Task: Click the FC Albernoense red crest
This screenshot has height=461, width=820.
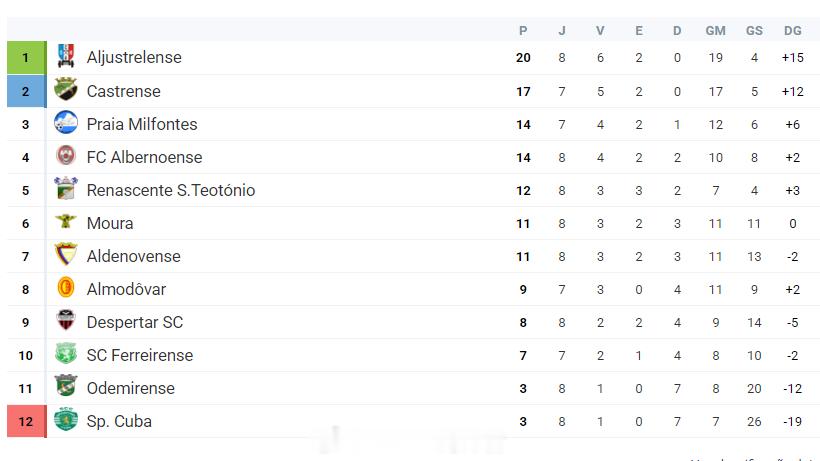Action: click(x=66, y=156)
